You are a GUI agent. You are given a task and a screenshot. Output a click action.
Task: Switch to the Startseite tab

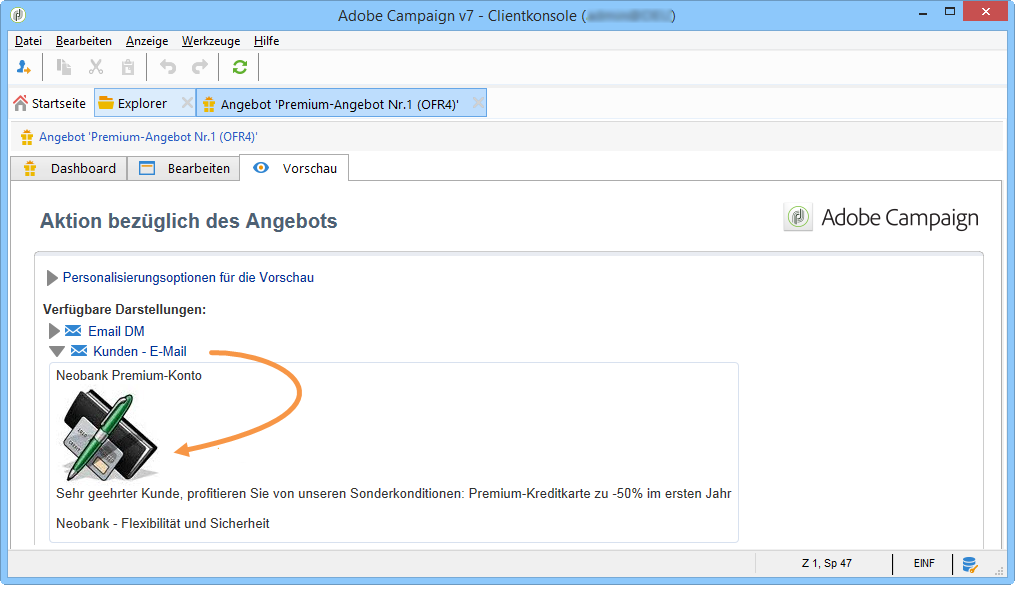(50, 103)
